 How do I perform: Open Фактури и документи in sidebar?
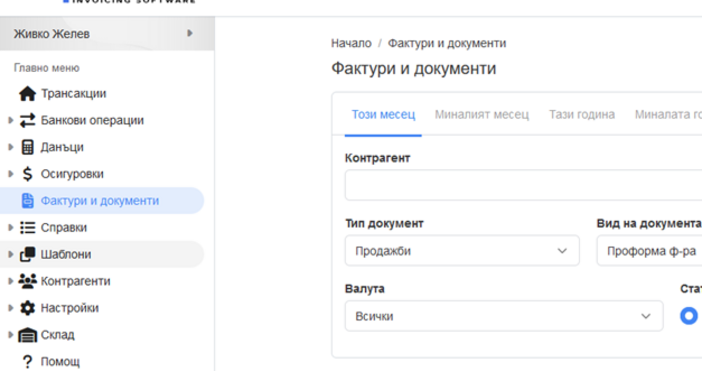[x=102, y=201]
